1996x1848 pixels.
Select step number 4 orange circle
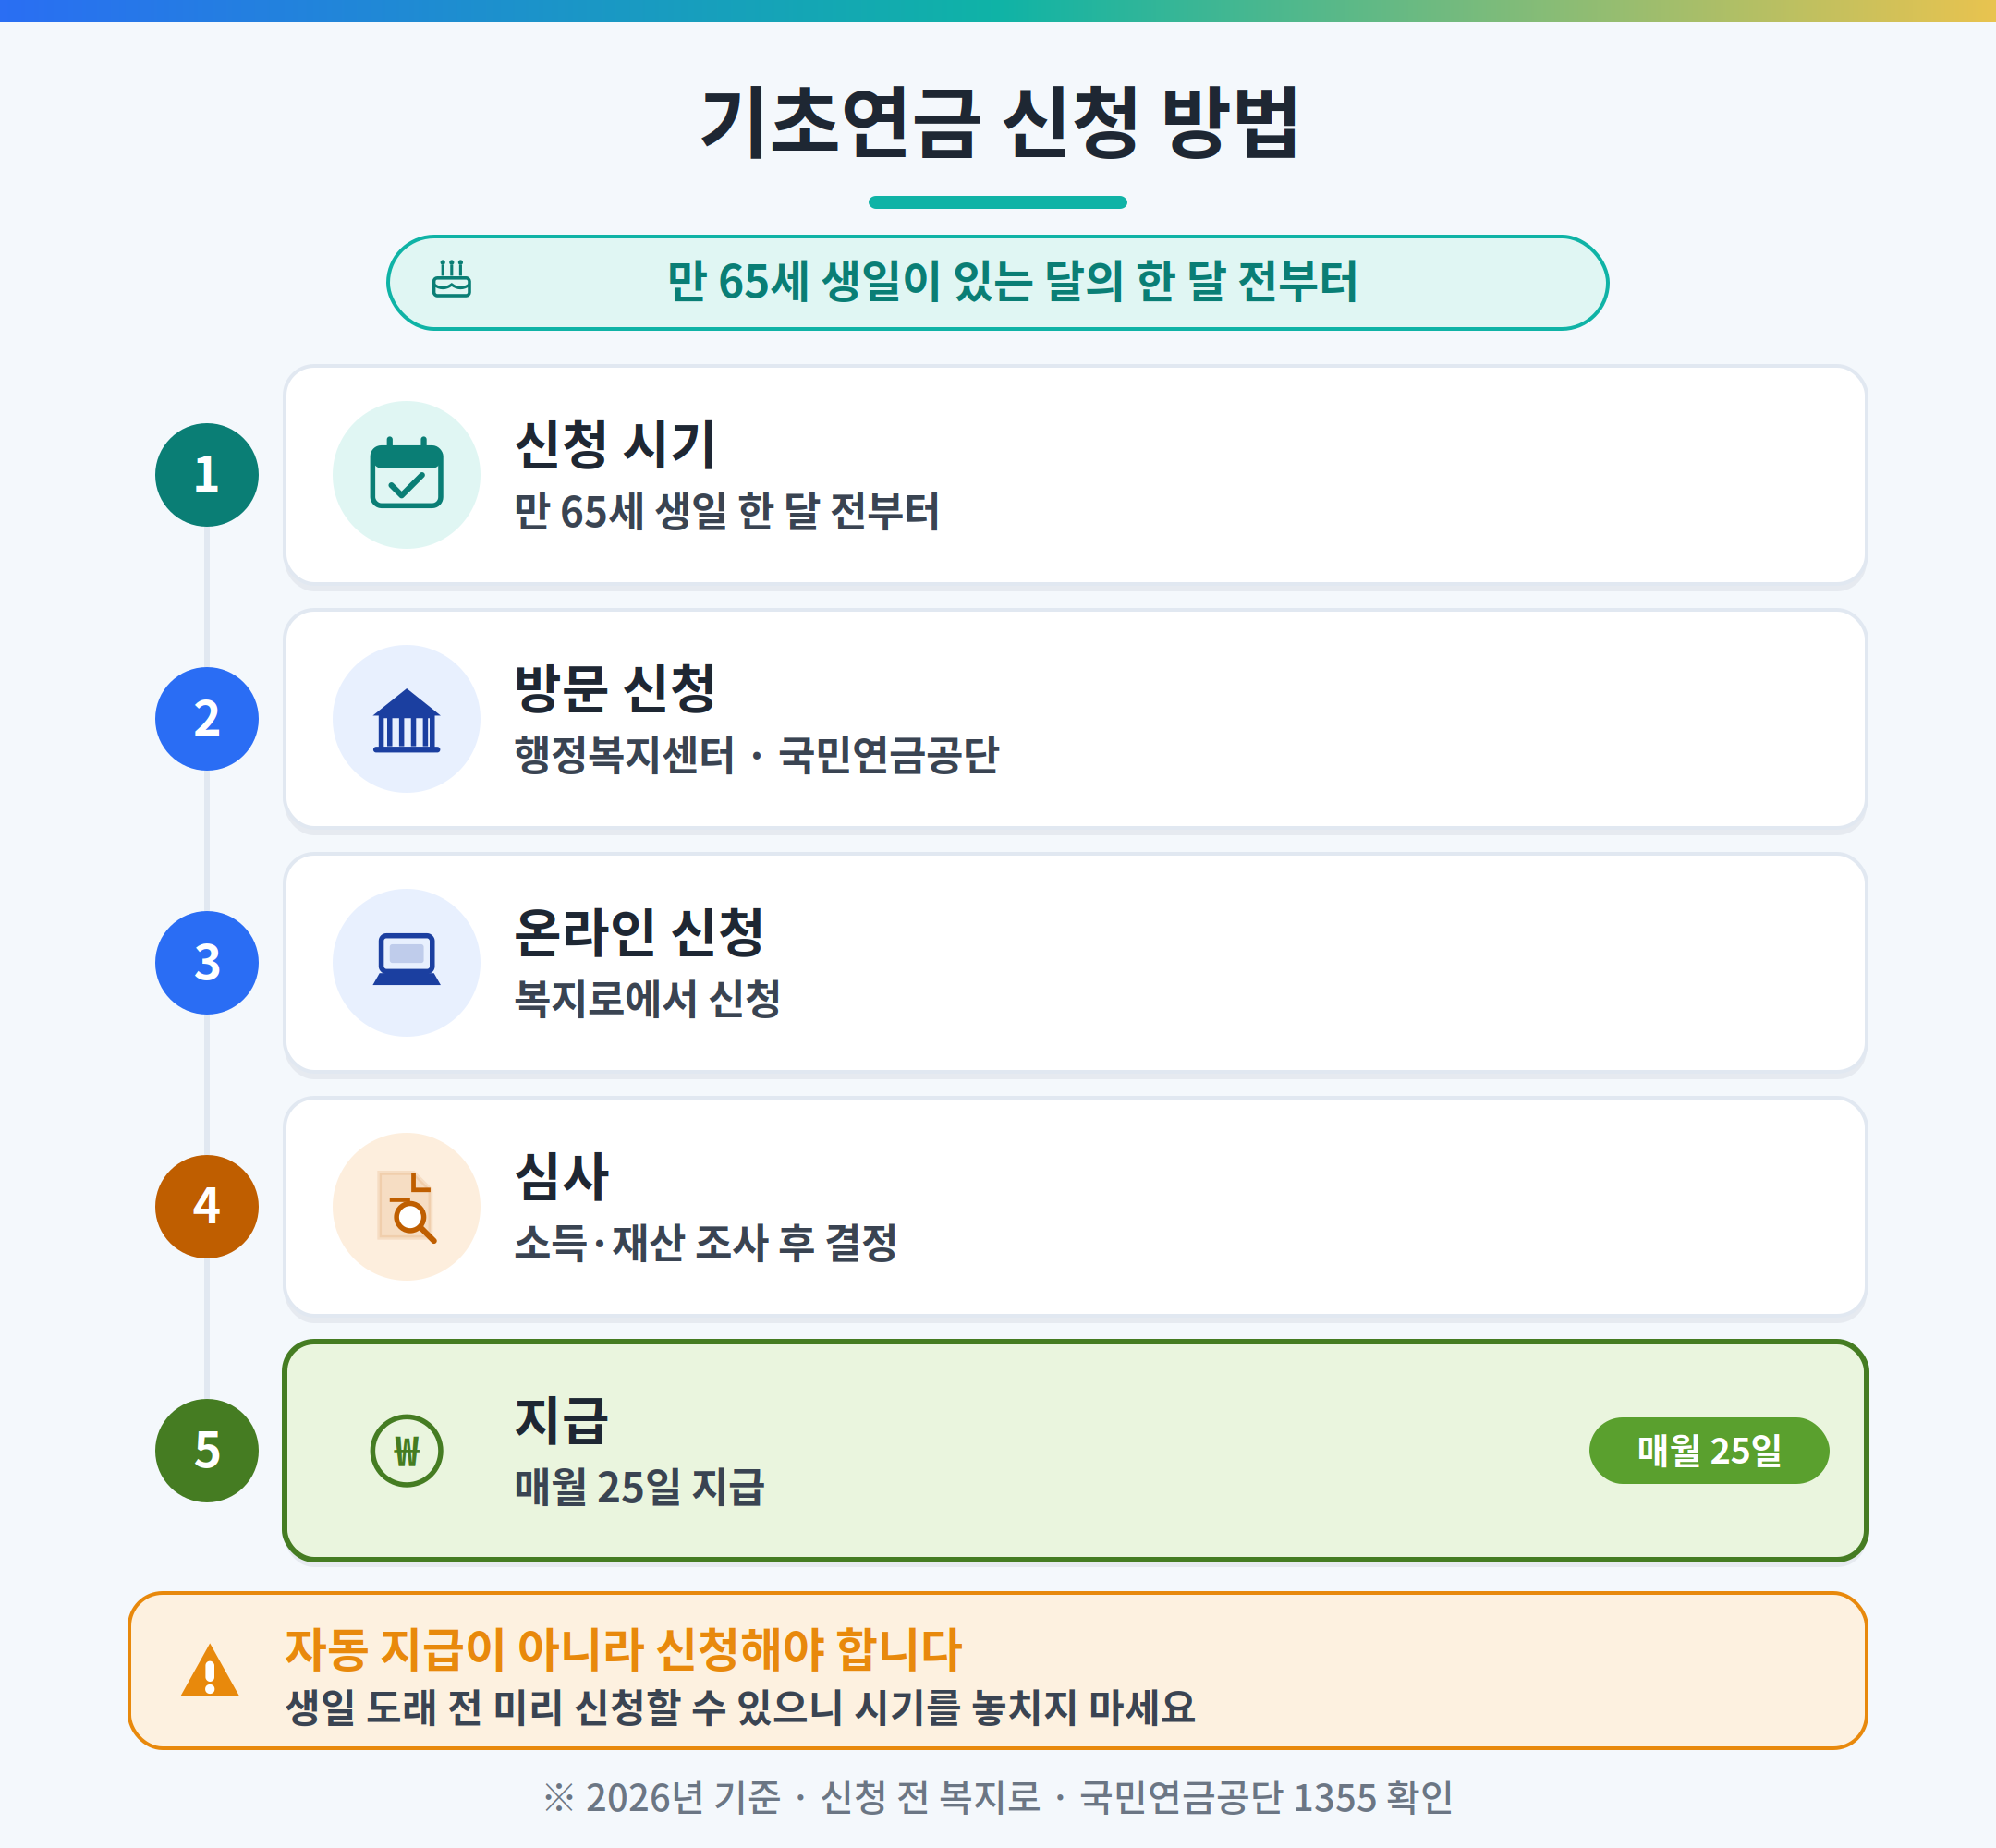tap(207, 1207)
